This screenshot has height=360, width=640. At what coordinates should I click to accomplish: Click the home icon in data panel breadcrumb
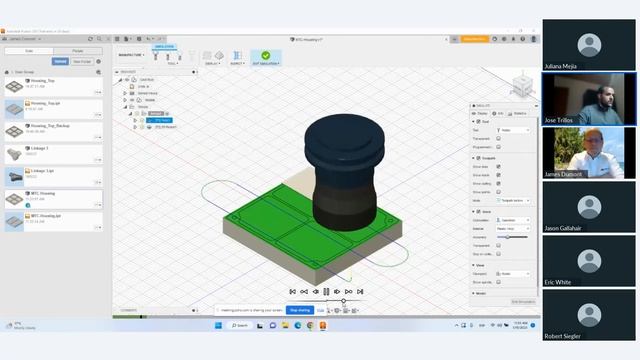pyautogui.click(x=7, y=72)
